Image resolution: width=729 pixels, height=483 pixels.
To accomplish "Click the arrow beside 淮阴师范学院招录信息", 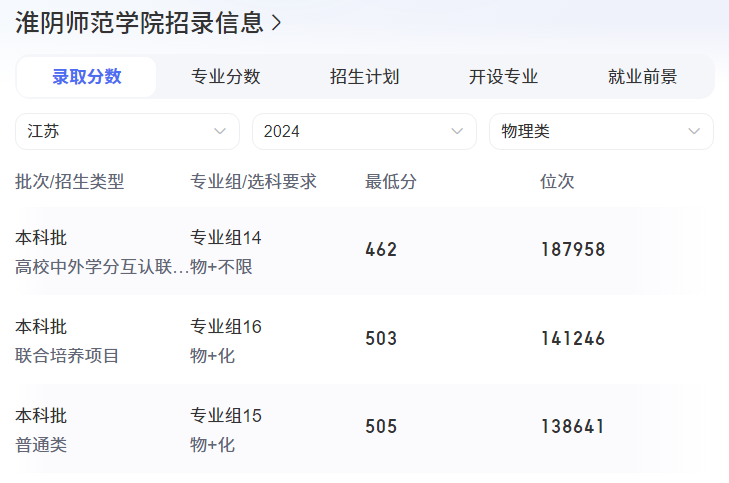I will 276,23.
